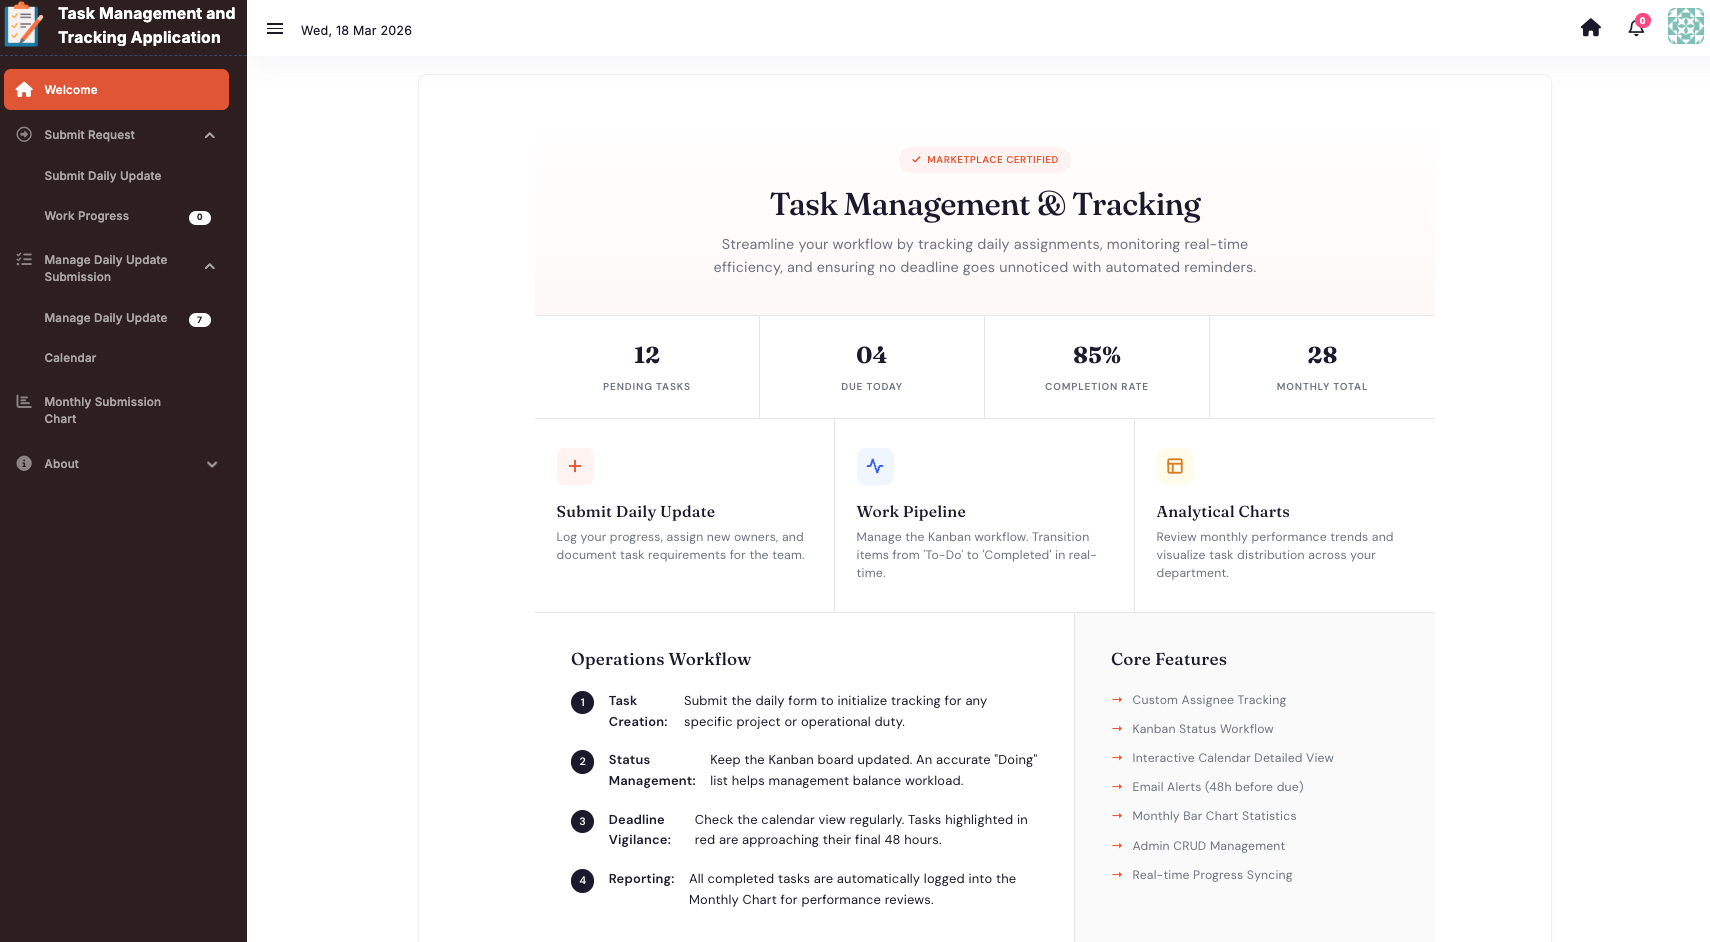The width and height of the screenshot is (1710, 942).
Task: Open Work Progress in sidebar
Action: click(86, 216)
